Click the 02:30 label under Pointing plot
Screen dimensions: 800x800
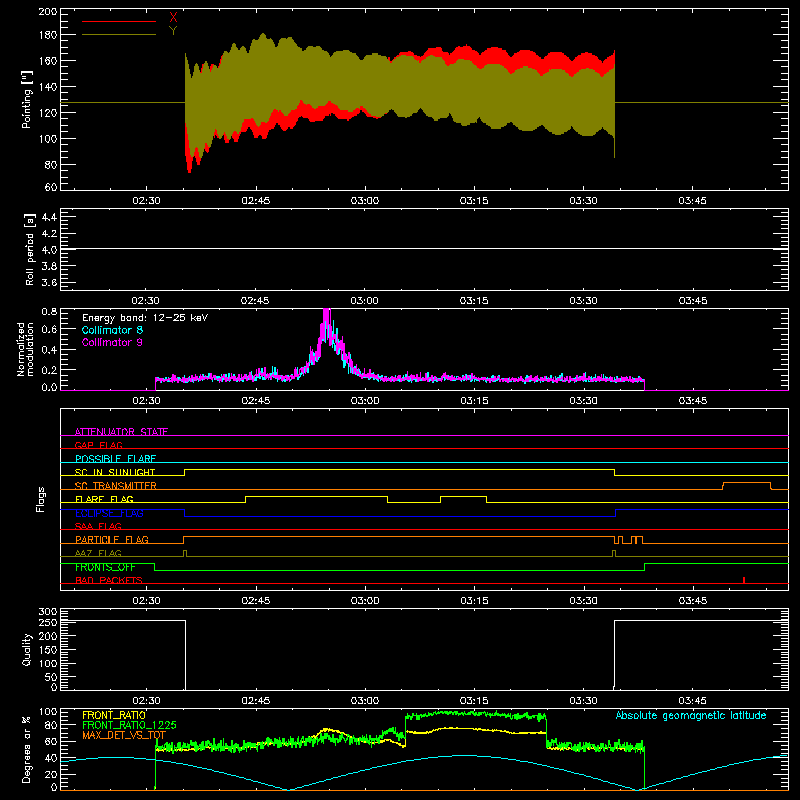(146, 201)
